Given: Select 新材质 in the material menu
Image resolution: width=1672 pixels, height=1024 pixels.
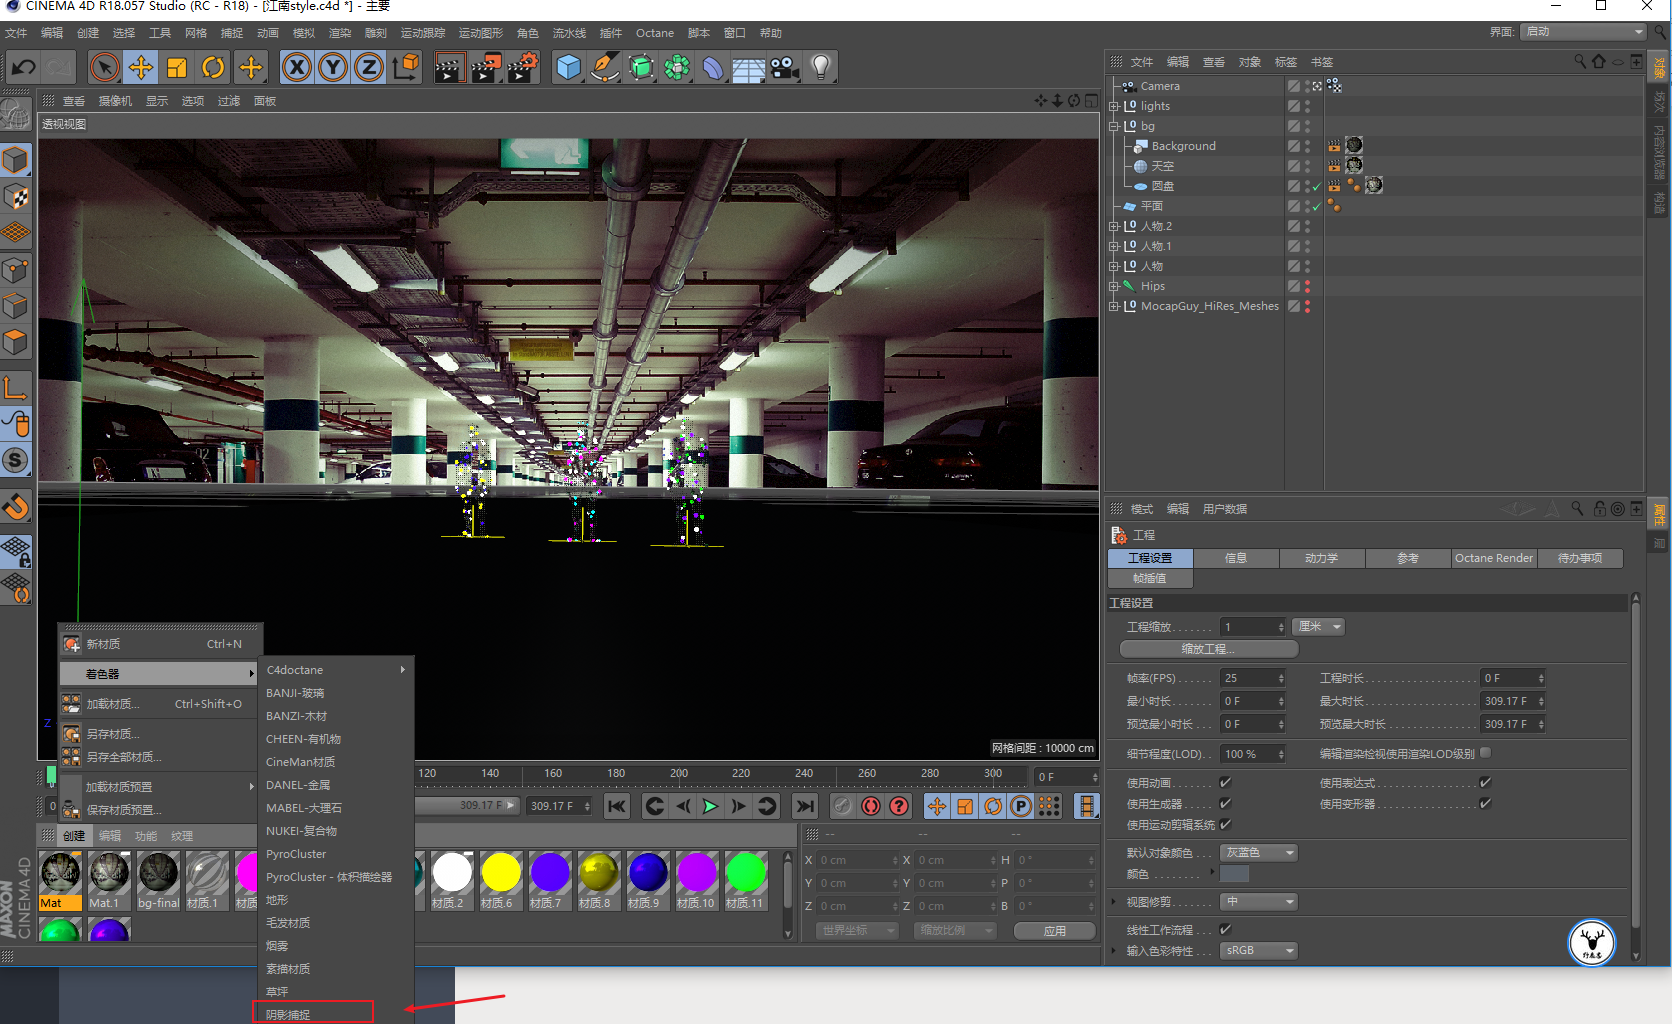Looking at the screenshot, I should [160, 644].
